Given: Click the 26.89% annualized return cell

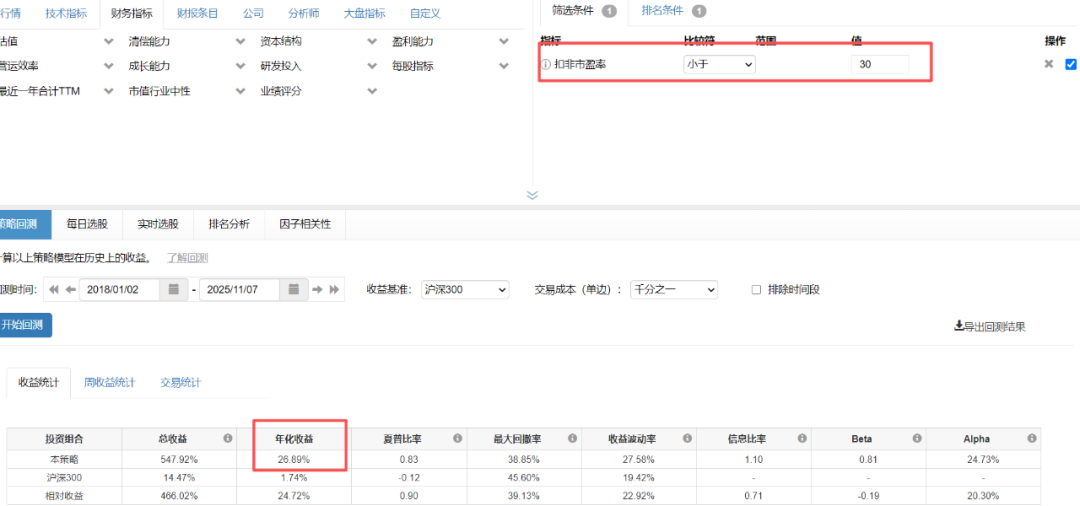Looking at the screenshot, I should 294,459.
